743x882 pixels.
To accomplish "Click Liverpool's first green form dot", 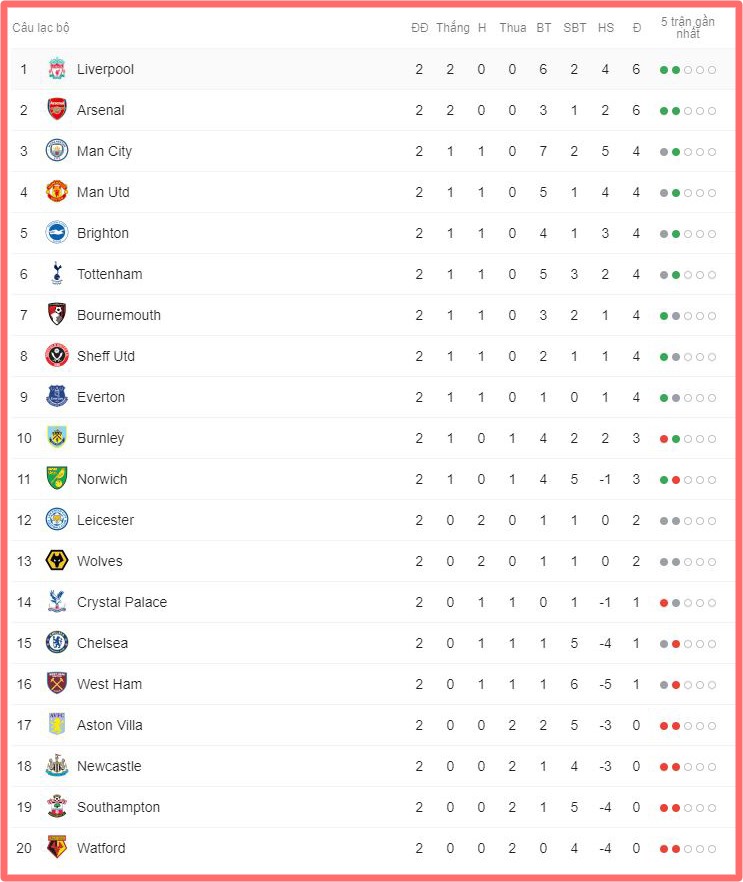I will click(664, 70).
